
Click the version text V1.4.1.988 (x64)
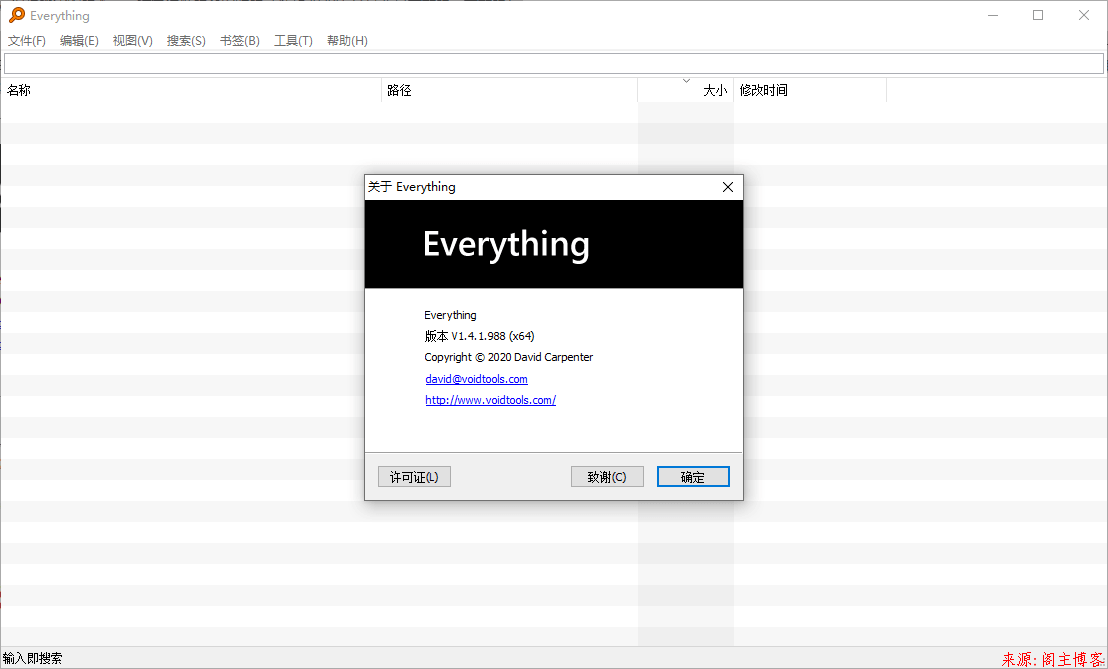point(493,336)
